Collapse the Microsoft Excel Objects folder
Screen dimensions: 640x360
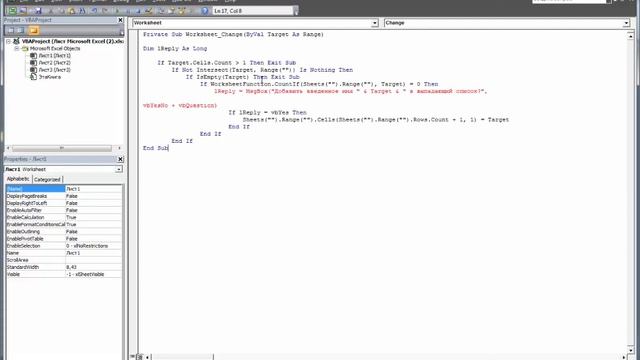tap(17, 49)
